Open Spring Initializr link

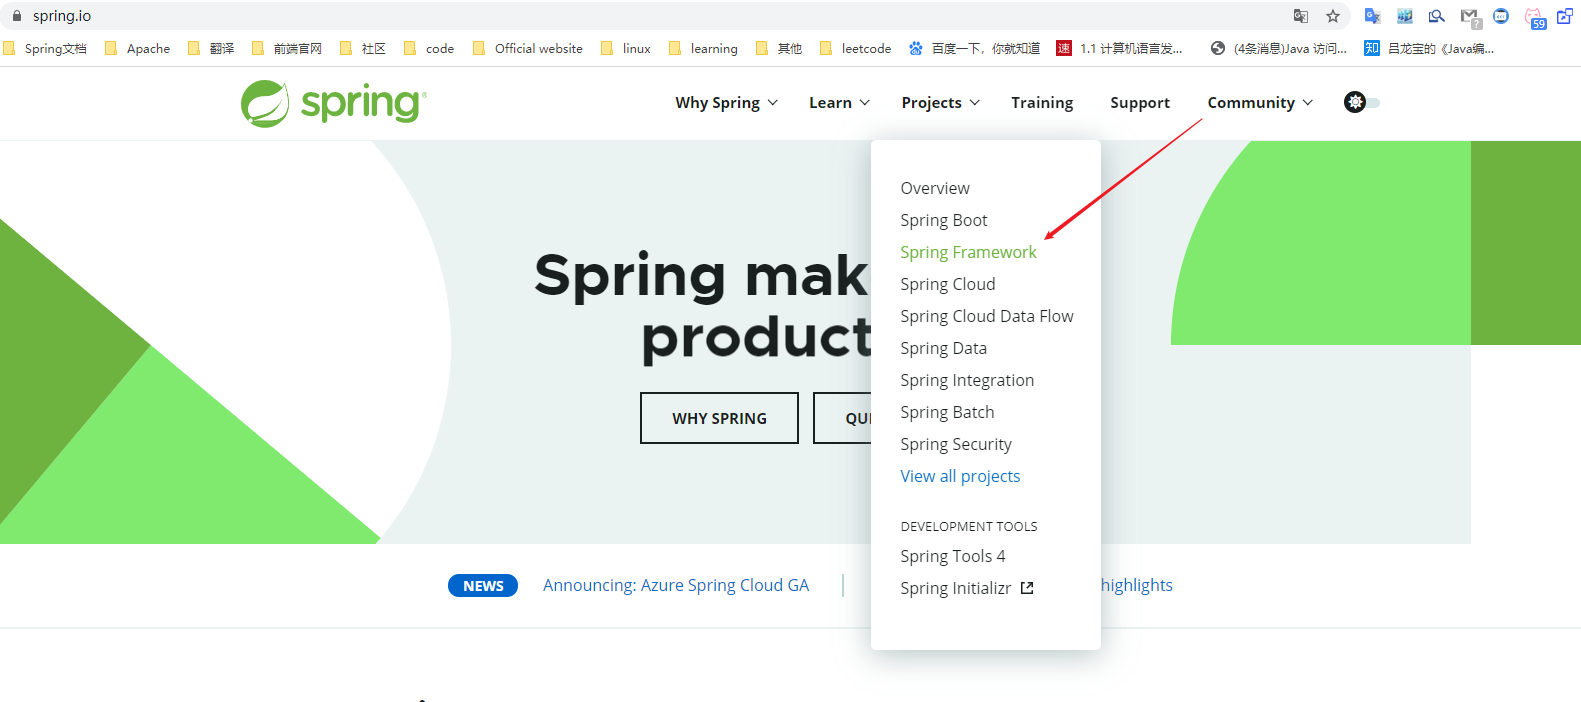click(x=956, y=588)
